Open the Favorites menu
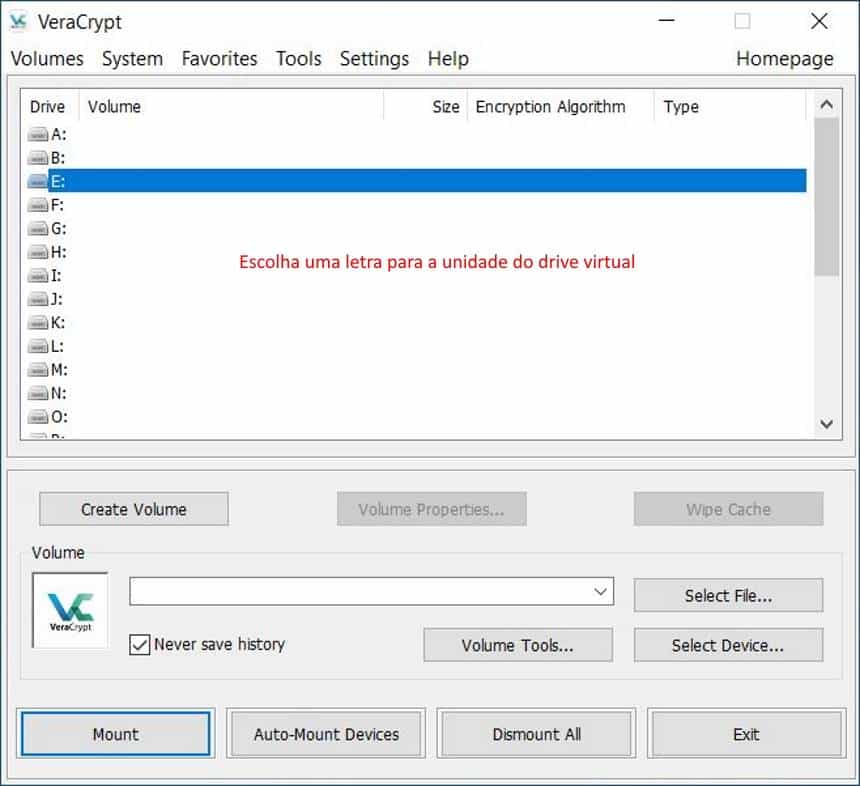 [x=219, y=59]
